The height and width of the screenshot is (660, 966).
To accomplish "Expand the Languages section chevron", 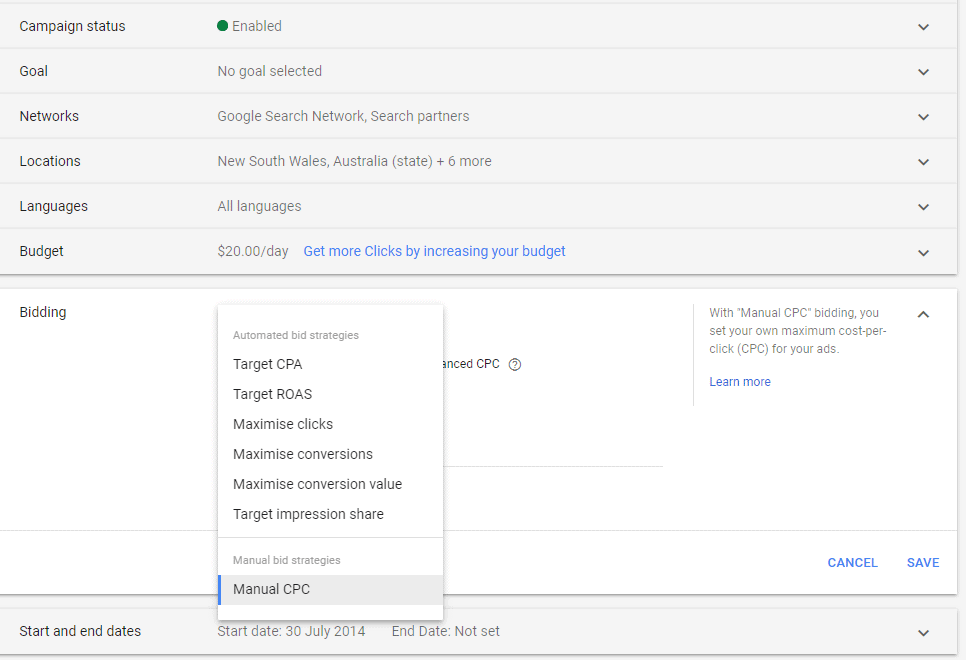I will tap(923, 207).
